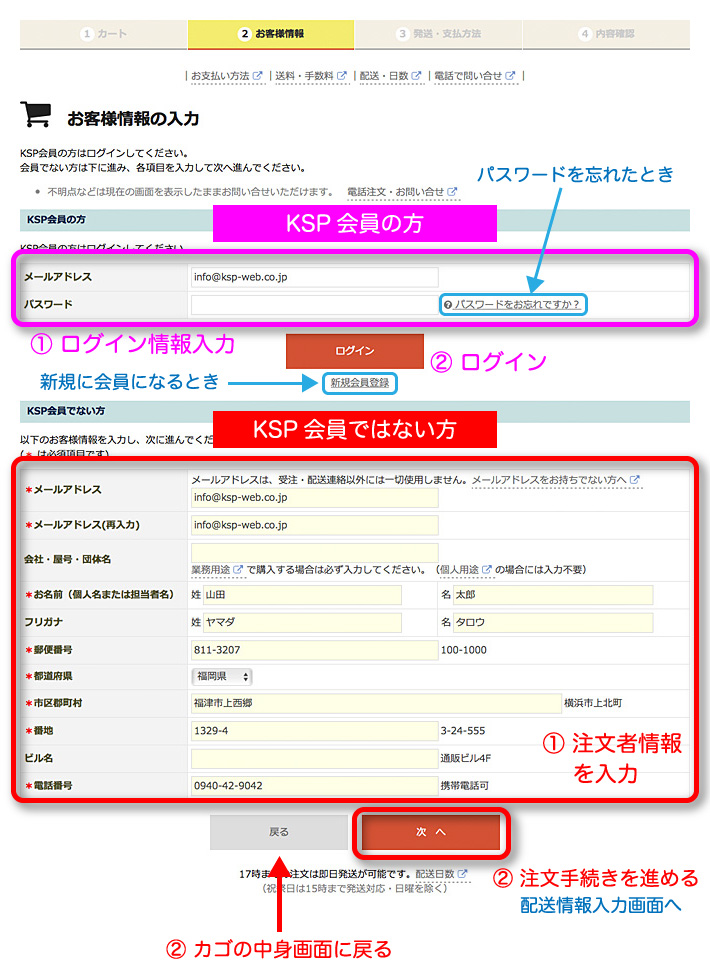Click 個人用途 link

(460, 569)
